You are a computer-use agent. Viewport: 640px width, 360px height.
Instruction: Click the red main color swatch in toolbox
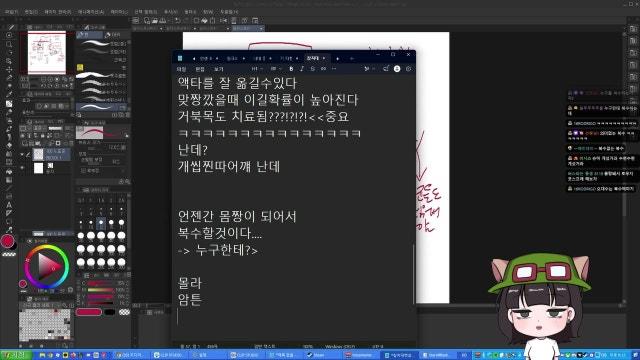pos(7,241)
